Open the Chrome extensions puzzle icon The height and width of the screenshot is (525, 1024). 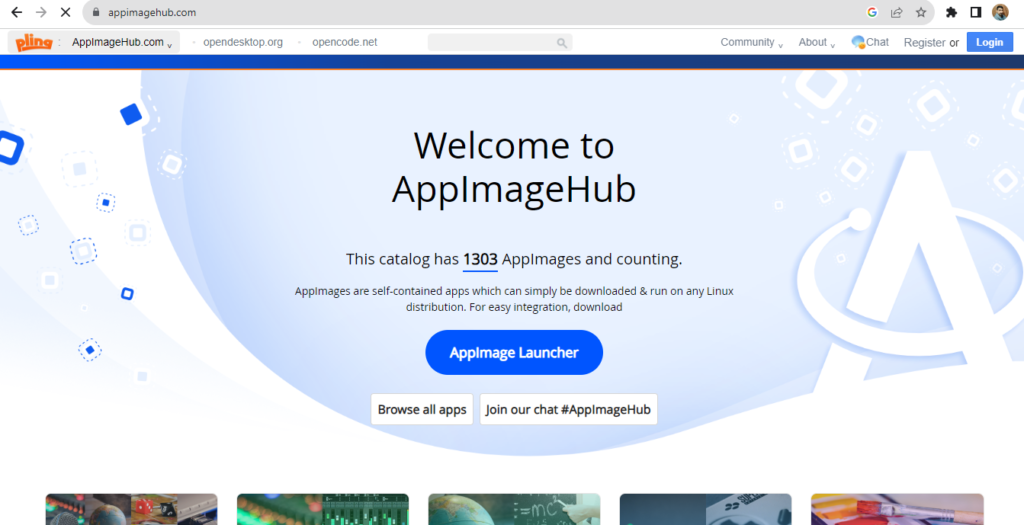coord(951,13)
